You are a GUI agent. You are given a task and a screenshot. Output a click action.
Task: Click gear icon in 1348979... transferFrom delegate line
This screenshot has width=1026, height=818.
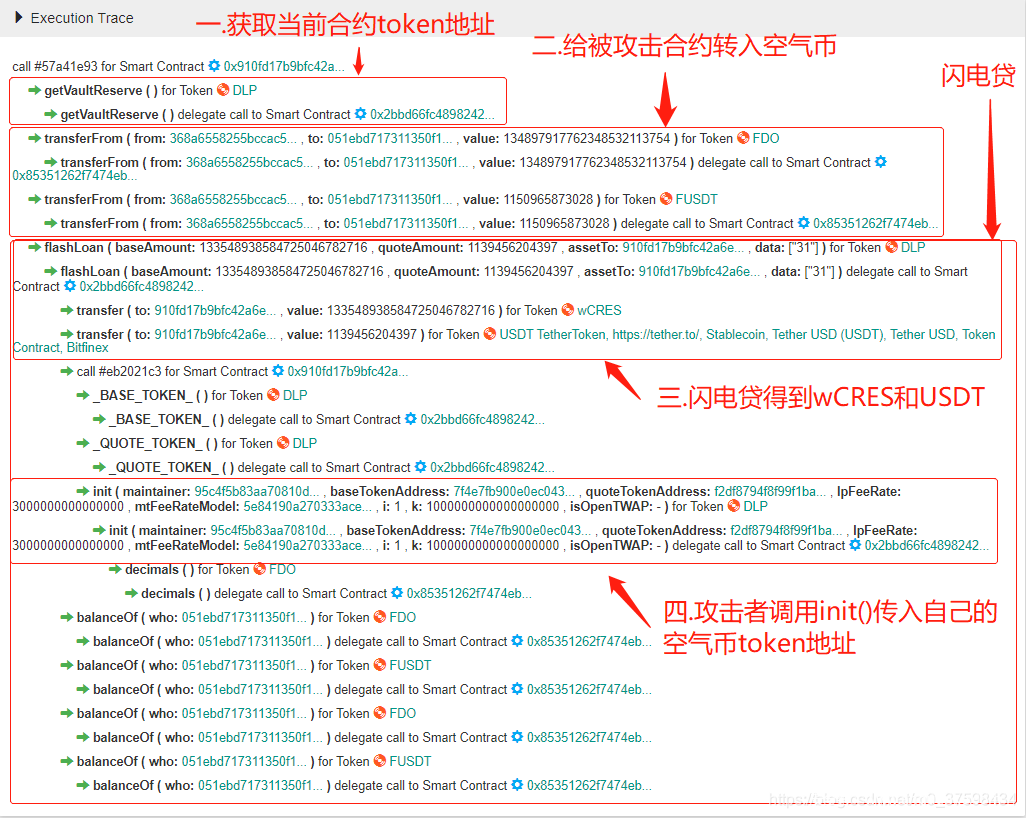point(881,162)
